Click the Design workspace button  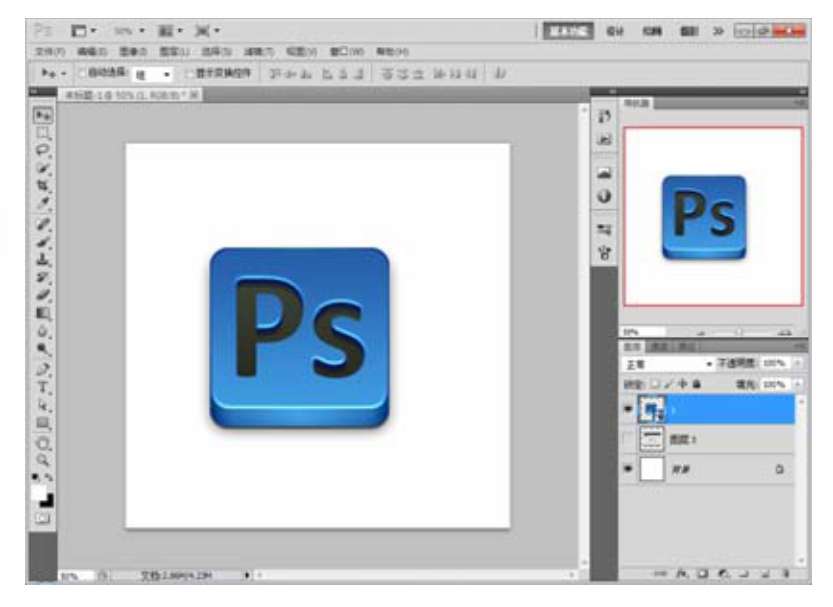tap(615, 31)
